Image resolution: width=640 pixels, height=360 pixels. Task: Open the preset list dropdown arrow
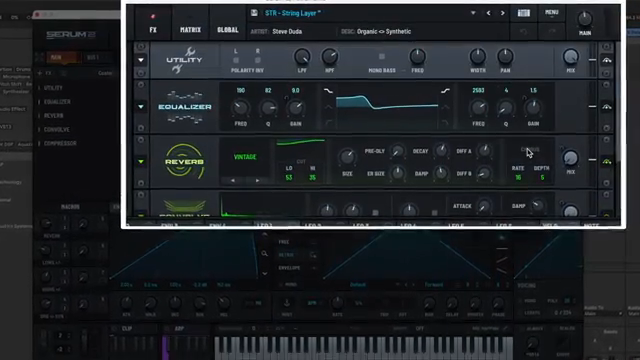click(x=473, y=13)
